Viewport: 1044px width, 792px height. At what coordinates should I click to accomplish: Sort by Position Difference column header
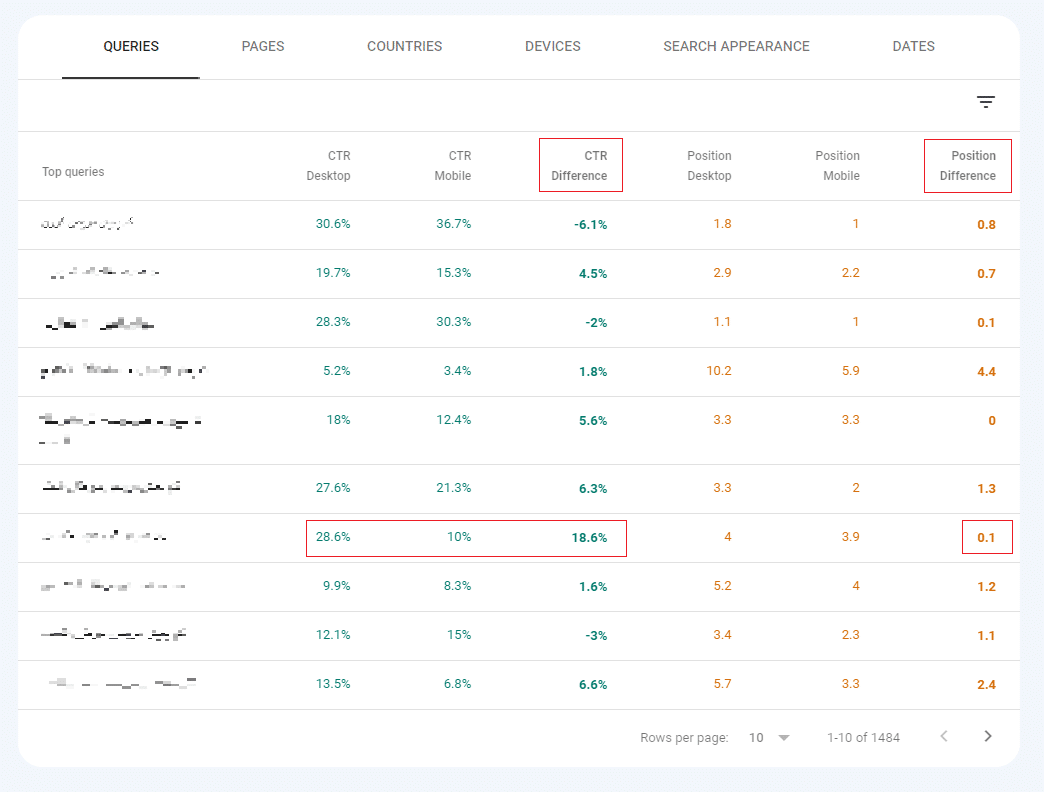pyautogui.click(x=967, y=166)
